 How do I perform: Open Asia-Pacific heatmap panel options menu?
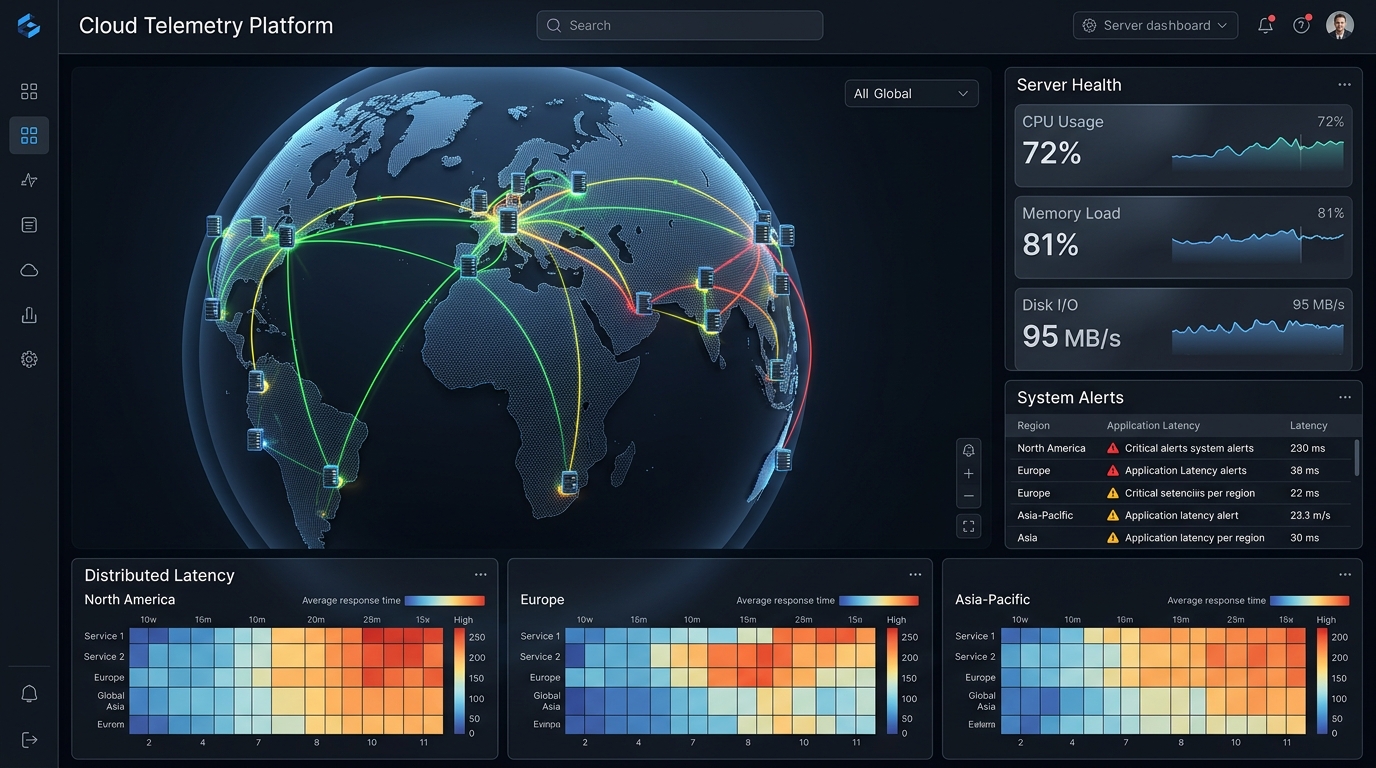coord(1345,575)
